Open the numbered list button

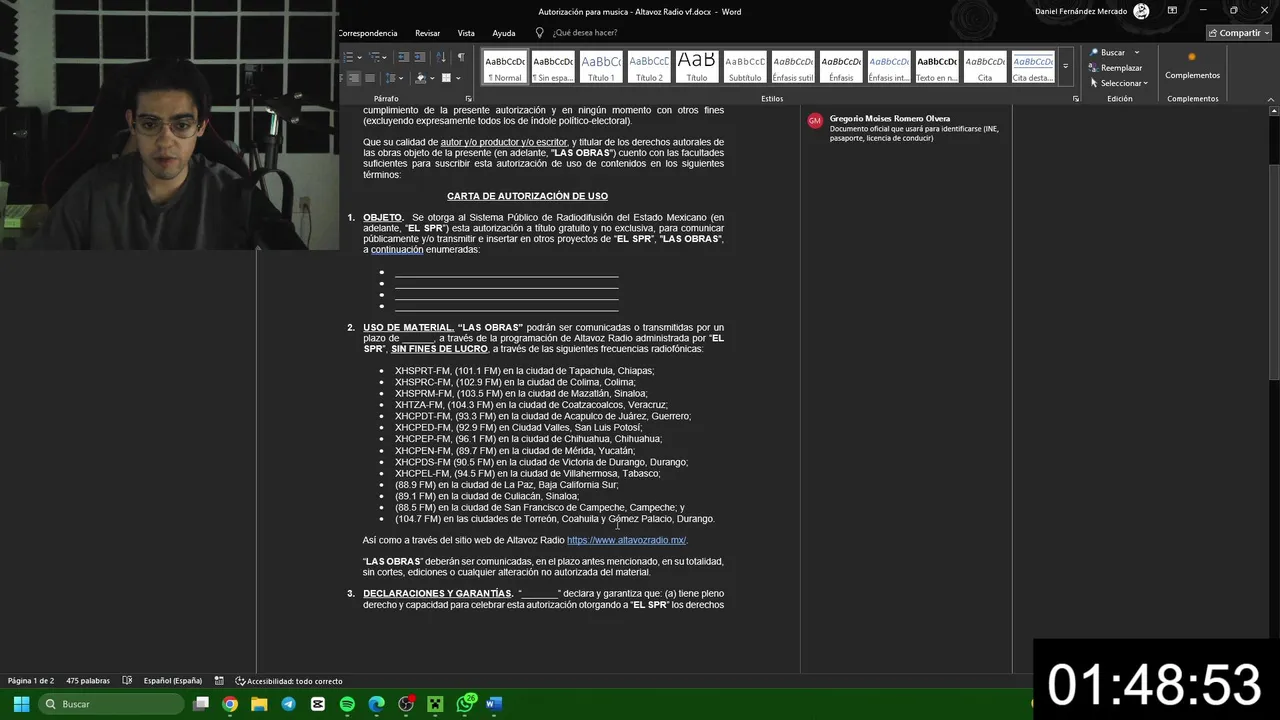pos(348,57)
